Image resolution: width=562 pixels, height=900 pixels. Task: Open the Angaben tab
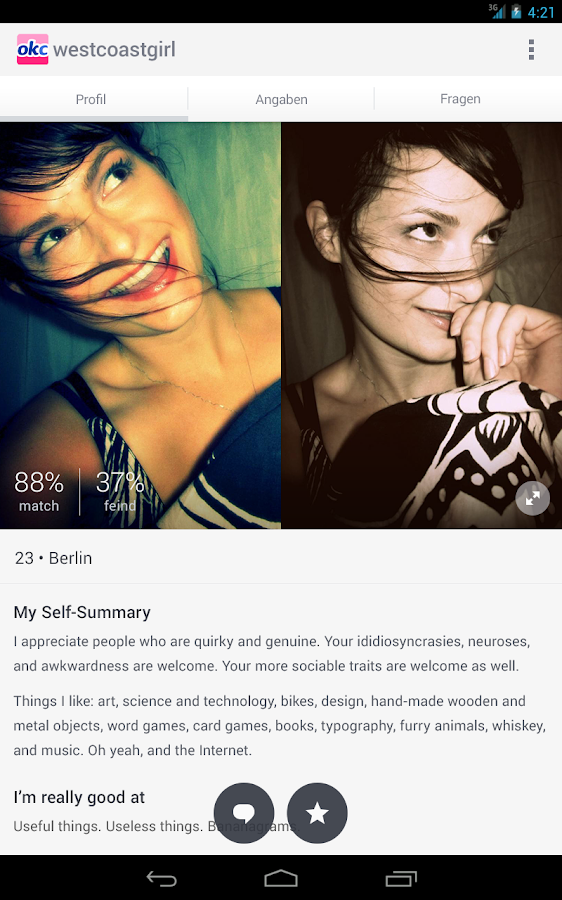coord(281,99)
